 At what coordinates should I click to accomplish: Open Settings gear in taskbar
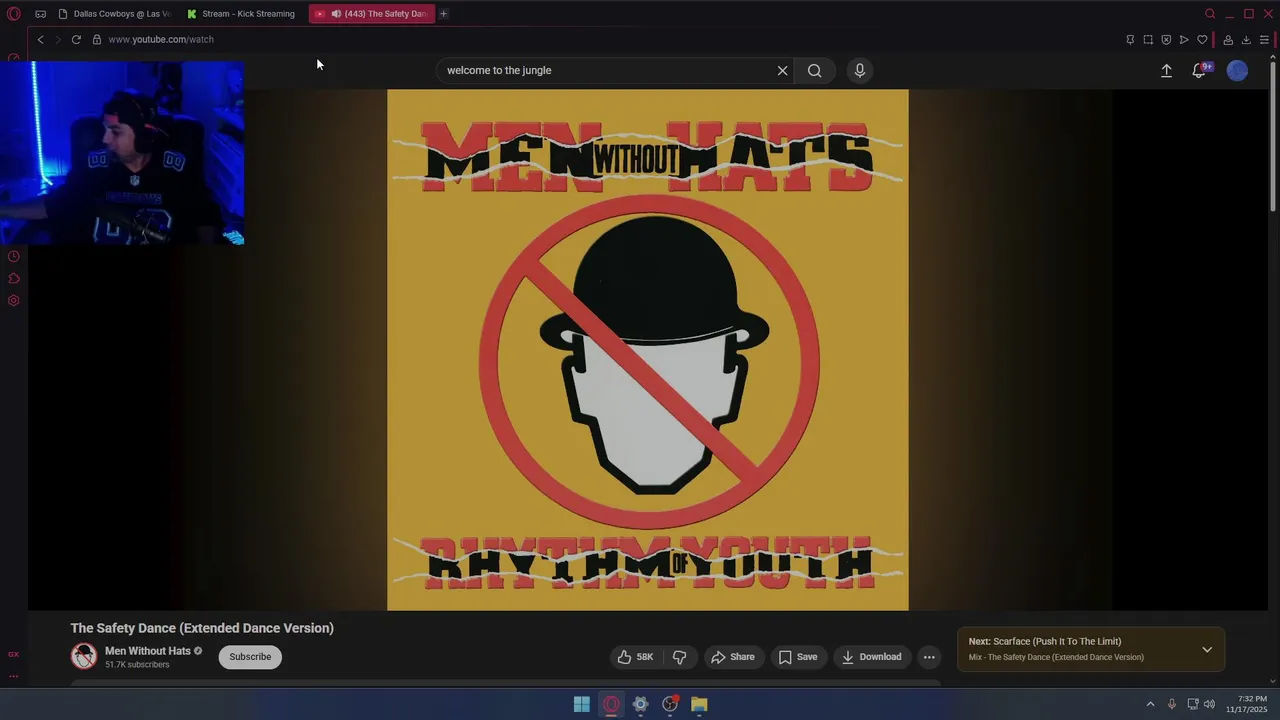tap(641, 705)
